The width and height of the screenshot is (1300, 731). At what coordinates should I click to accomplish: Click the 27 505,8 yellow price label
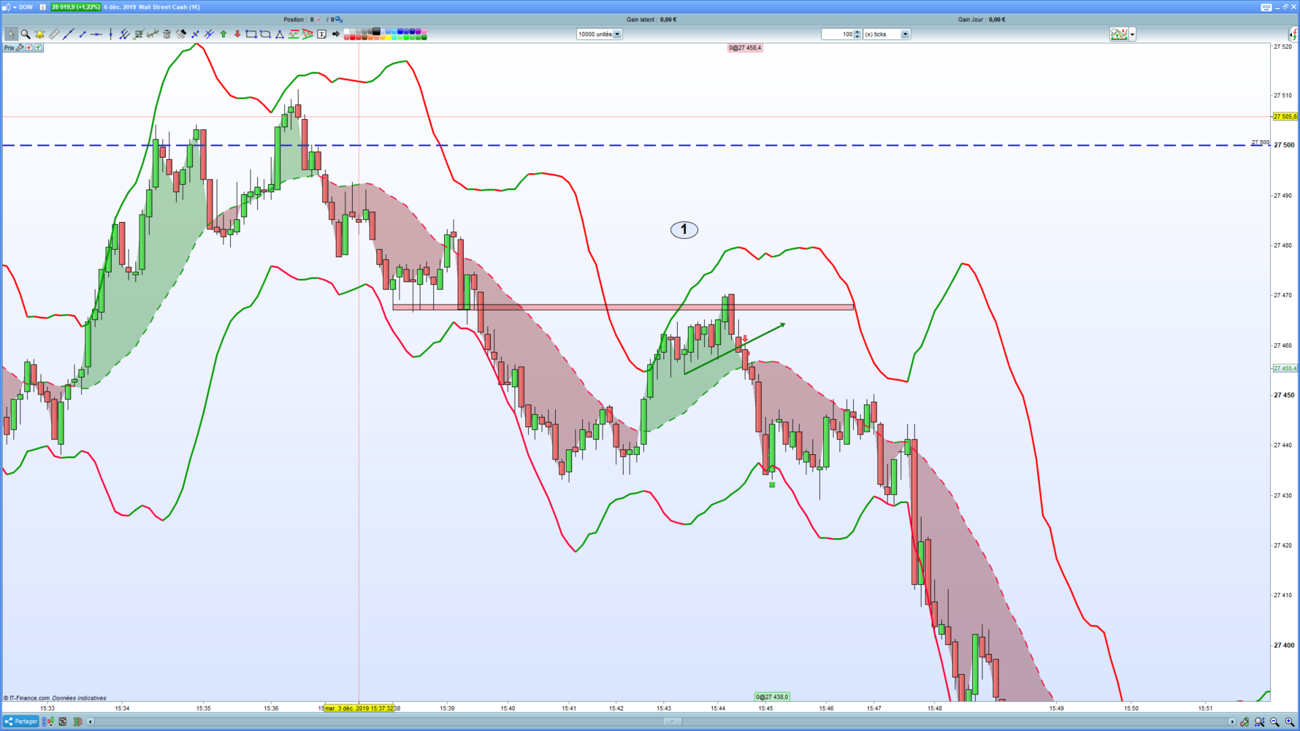pos(1285,117)
